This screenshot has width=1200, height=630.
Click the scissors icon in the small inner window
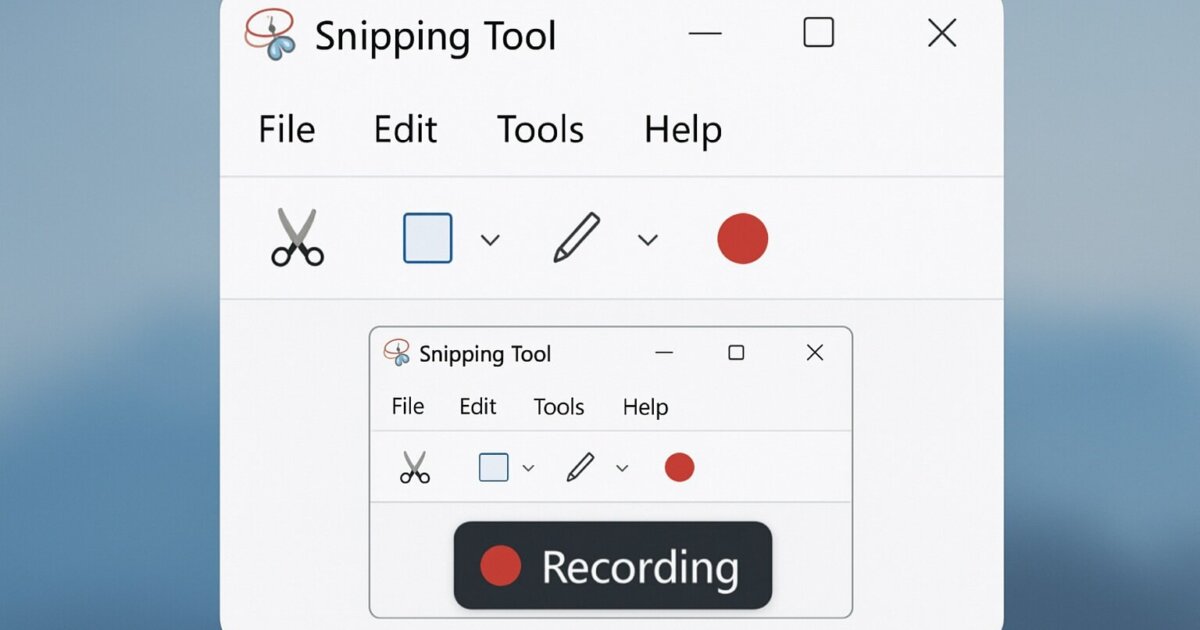pos(414,467)
